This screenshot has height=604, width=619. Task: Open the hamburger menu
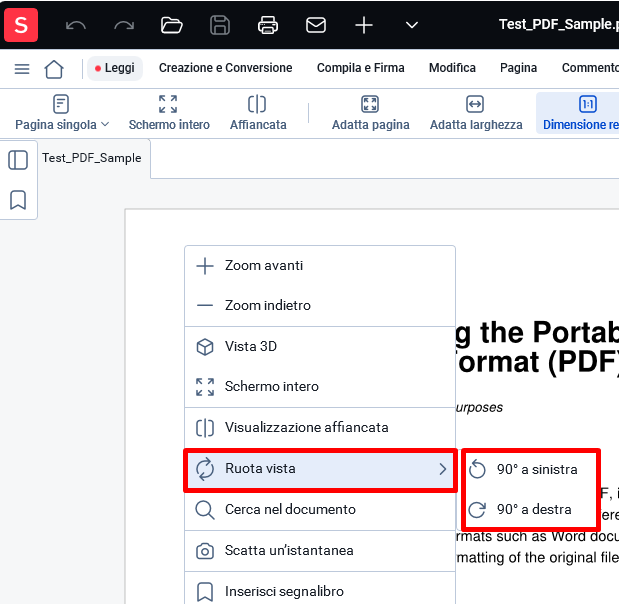coord(22,69)
